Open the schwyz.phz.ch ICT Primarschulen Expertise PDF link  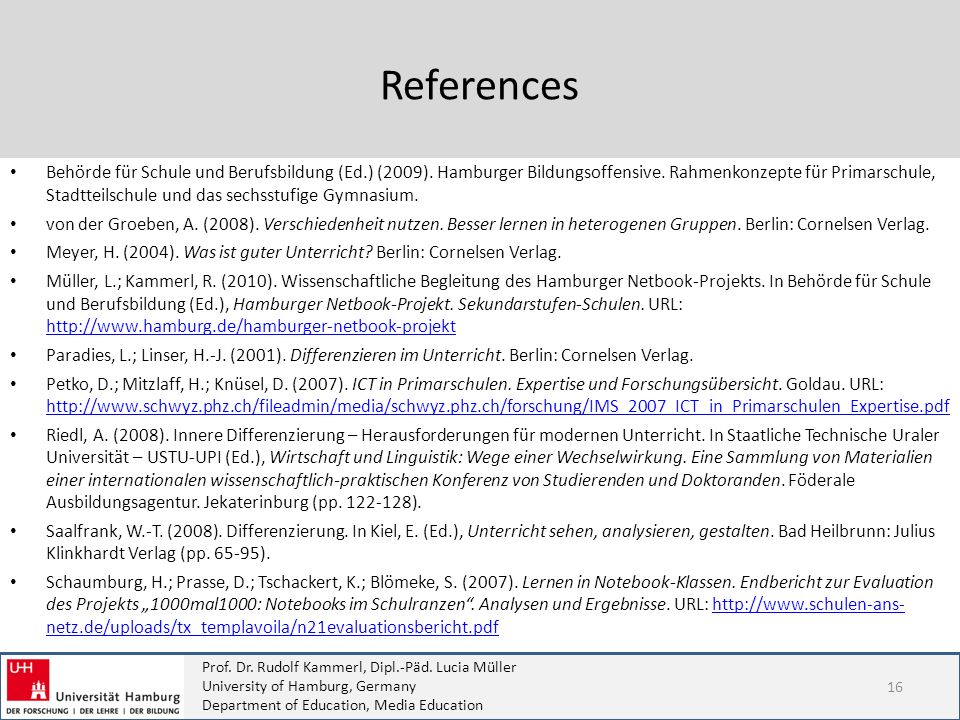(x=498, y=407)
